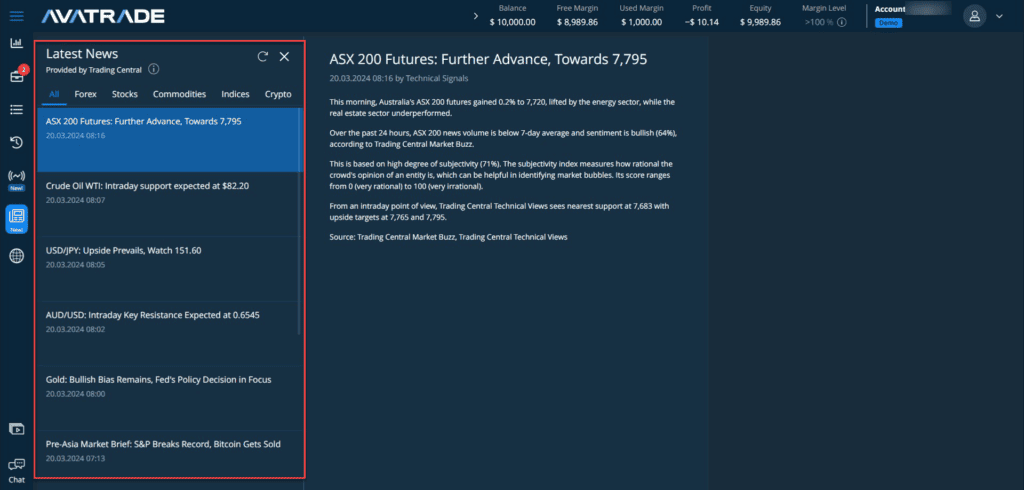The image size is (1024, 490).
Task: Click the Demo account badge
Action: tap(888, 23)
